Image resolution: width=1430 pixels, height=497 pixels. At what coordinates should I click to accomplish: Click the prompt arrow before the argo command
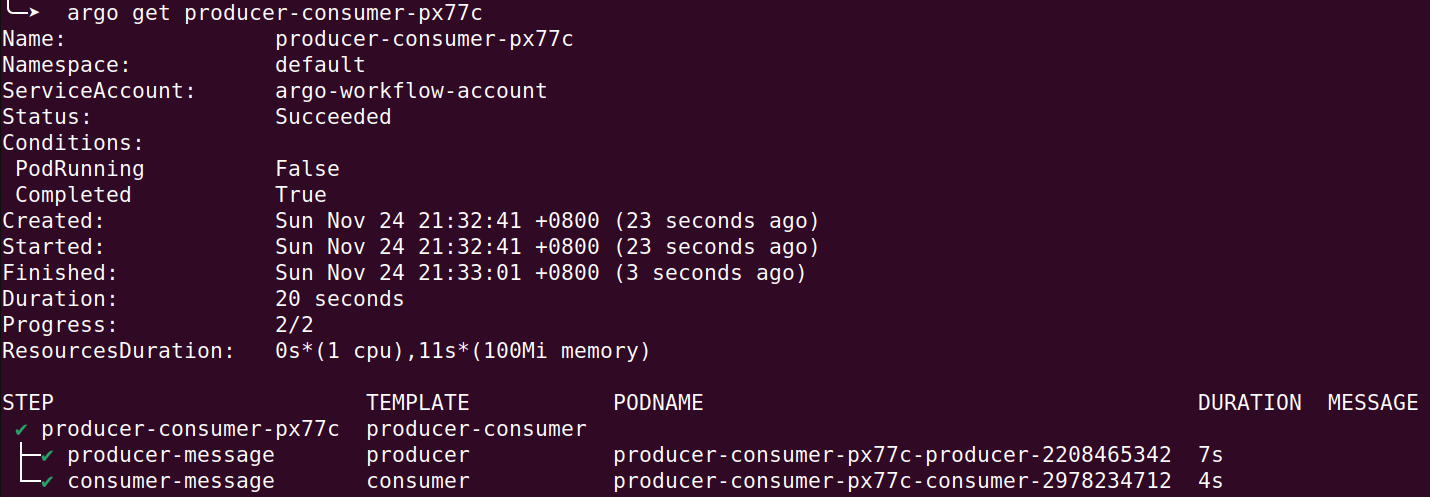(23, 13)
